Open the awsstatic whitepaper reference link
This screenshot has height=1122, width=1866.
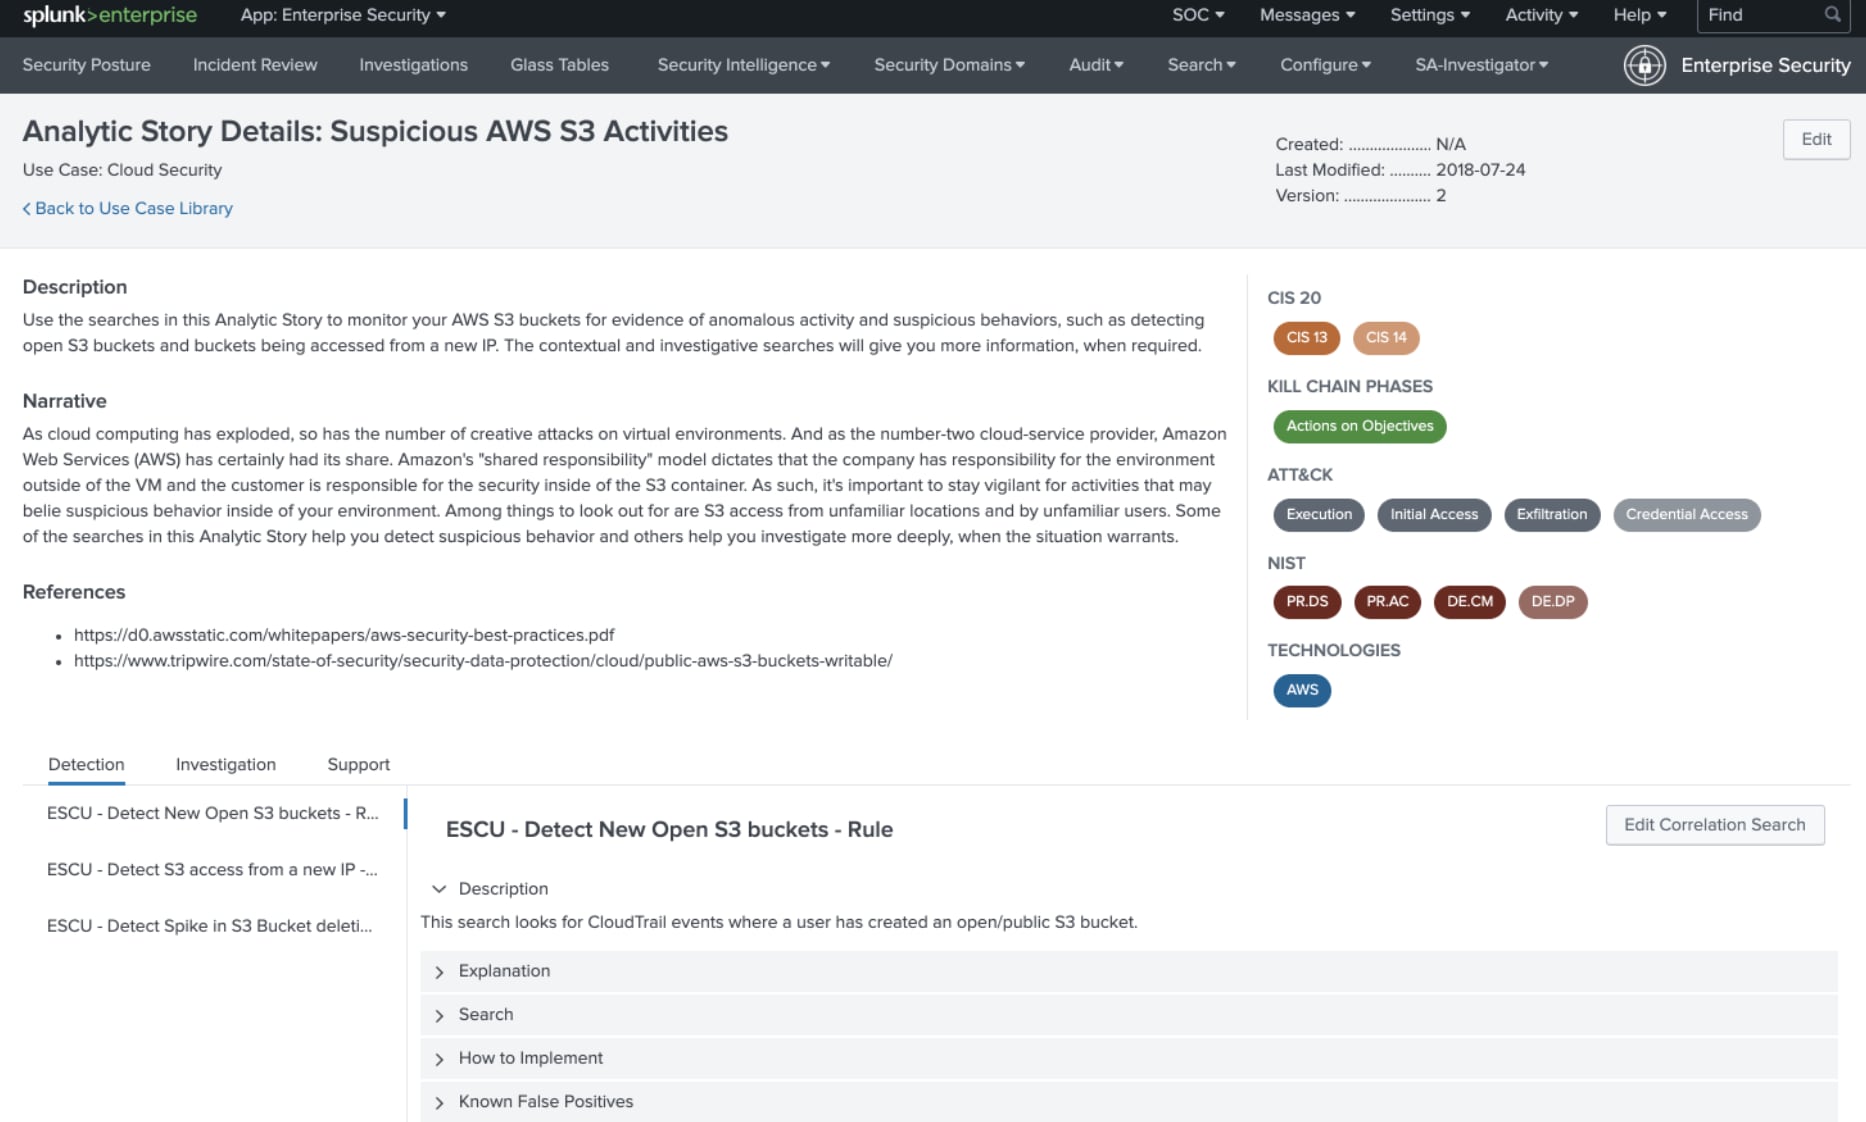(344, 635)
